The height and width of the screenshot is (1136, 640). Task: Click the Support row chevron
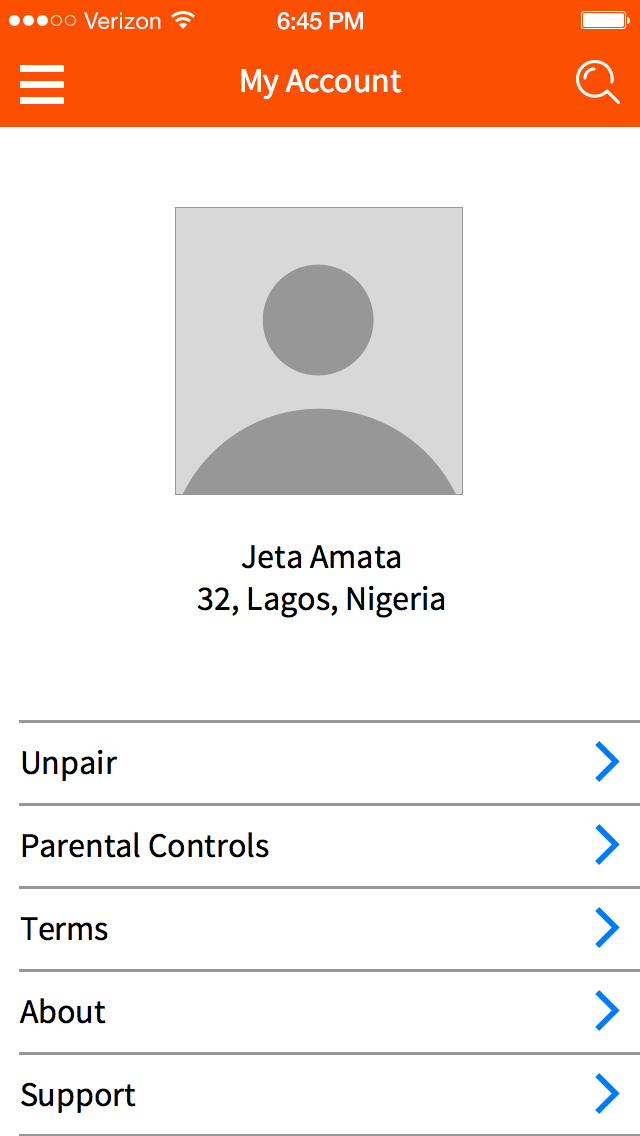[x=607, y=1095]
